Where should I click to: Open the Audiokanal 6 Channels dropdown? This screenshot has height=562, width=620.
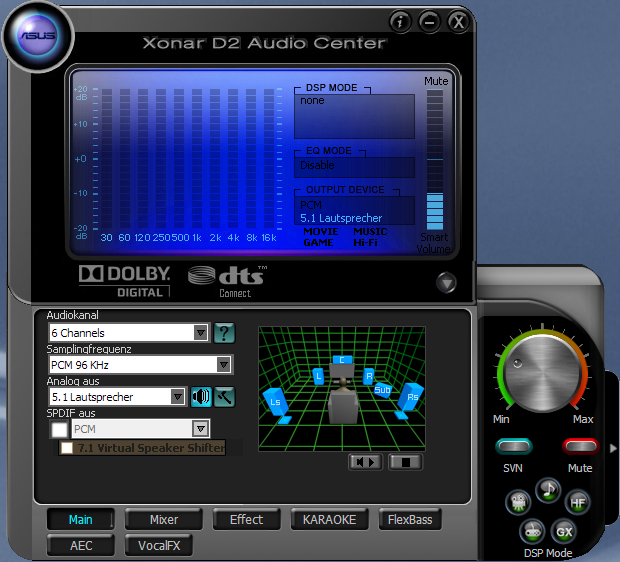click(x=129, y=333)
